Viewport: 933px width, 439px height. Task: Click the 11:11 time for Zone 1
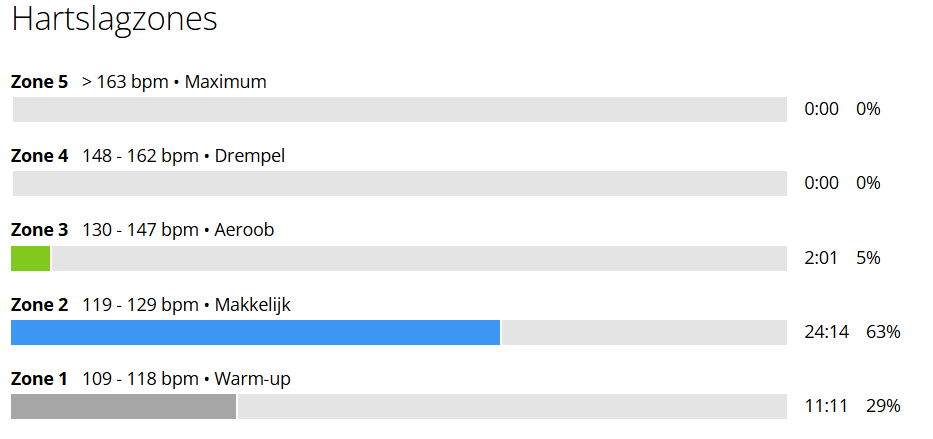[x=826, y=406]
